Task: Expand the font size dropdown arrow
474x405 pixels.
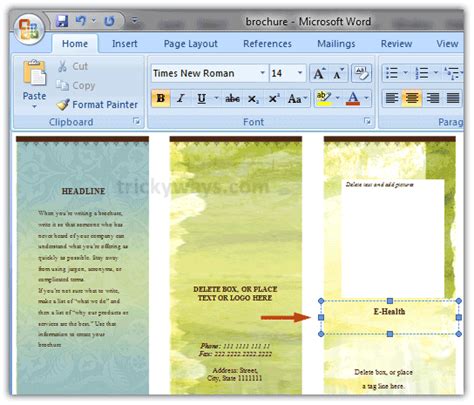Action: click(x=300, y=73)
